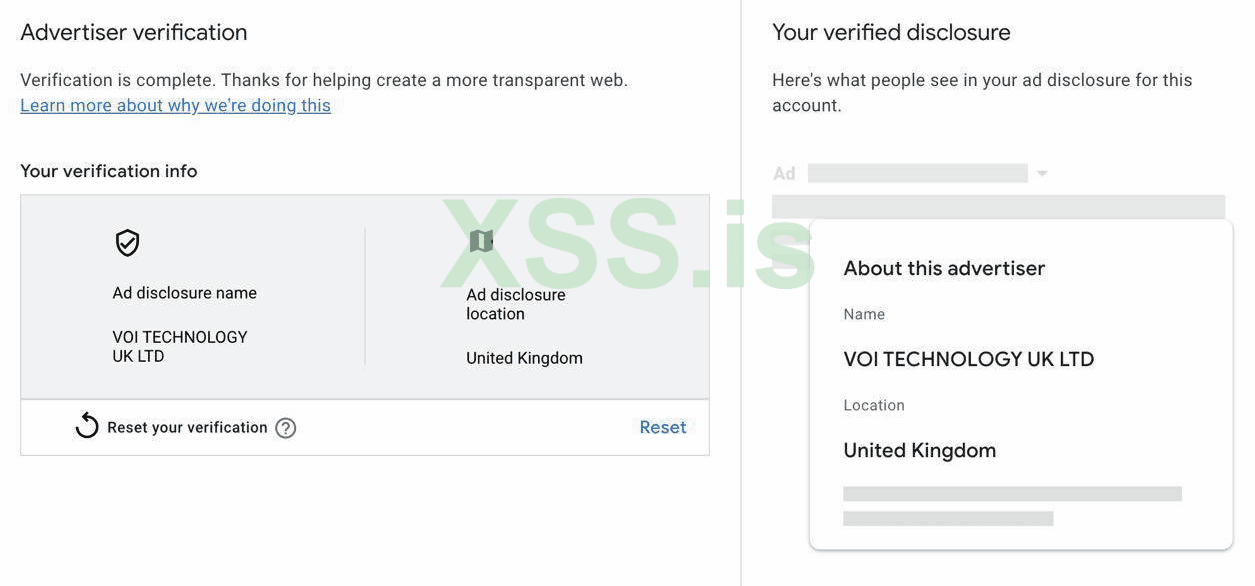The image size is (1255, 586).
Task: Click advertiser name 'VOI TECHNOLOGY UK LTD' in card
Action: (x=968, y=359)
